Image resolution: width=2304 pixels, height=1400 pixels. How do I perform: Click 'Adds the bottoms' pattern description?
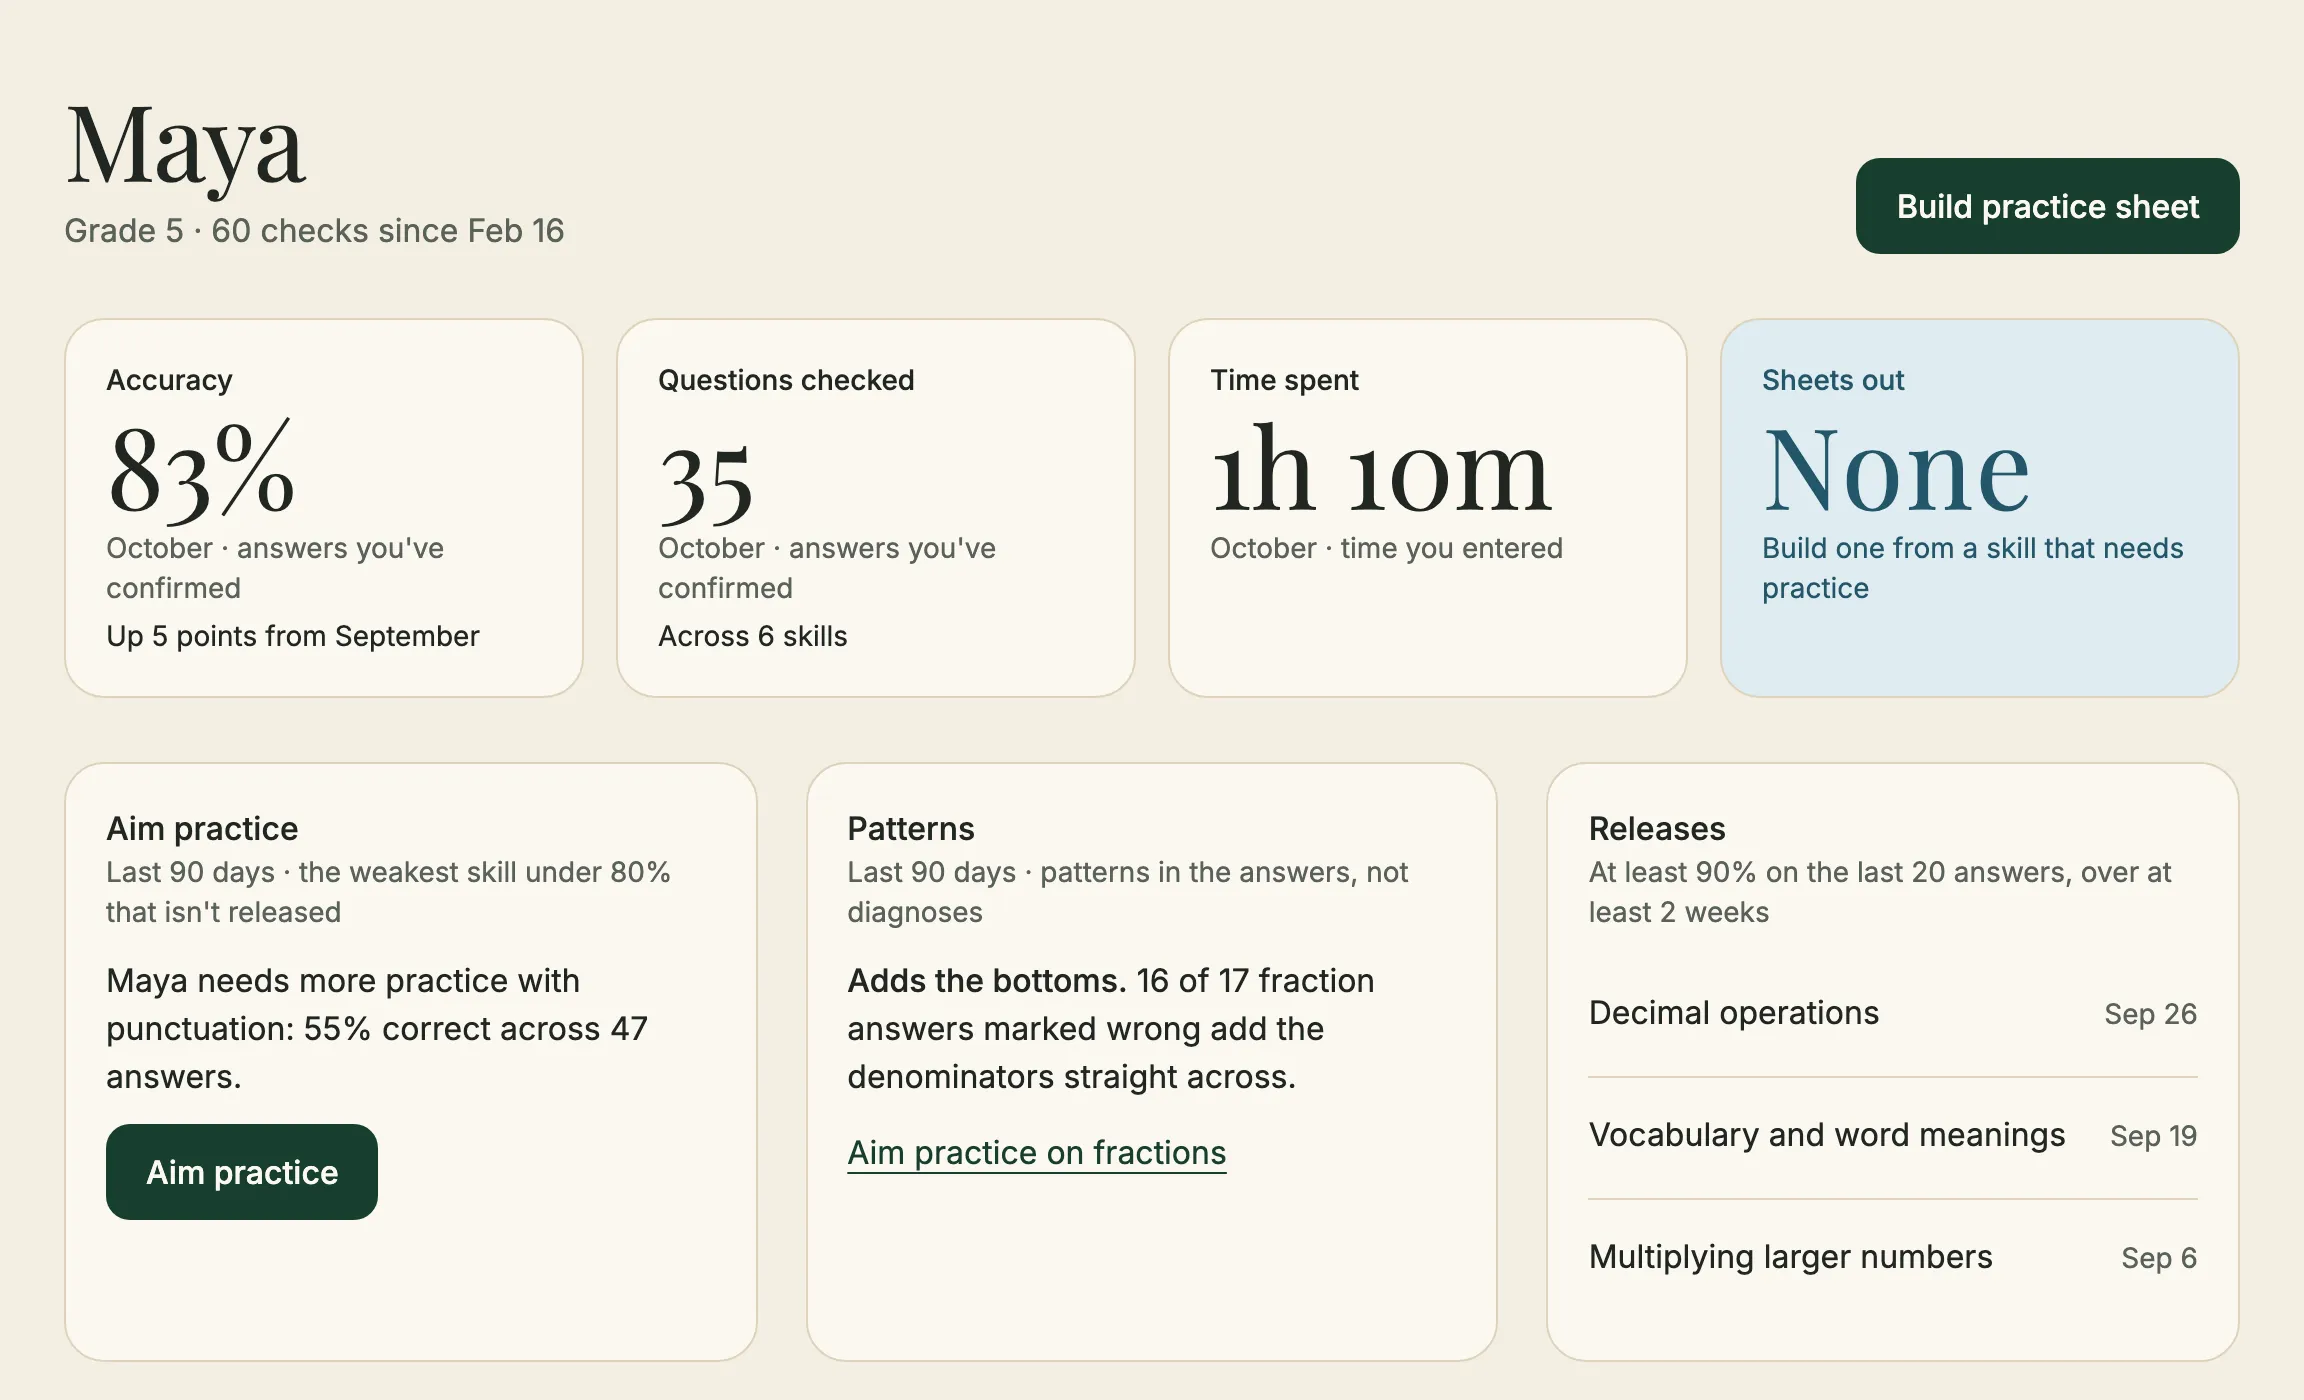(1110, 1029)
